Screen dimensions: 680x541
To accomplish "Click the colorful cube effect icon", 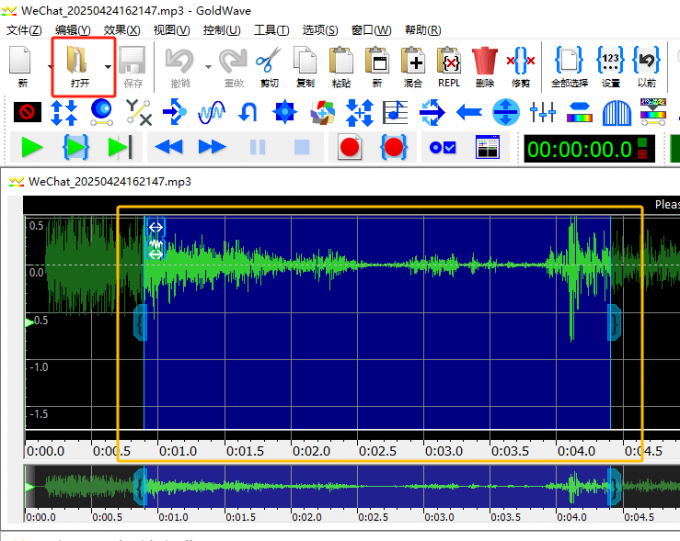I will point(322,112).
